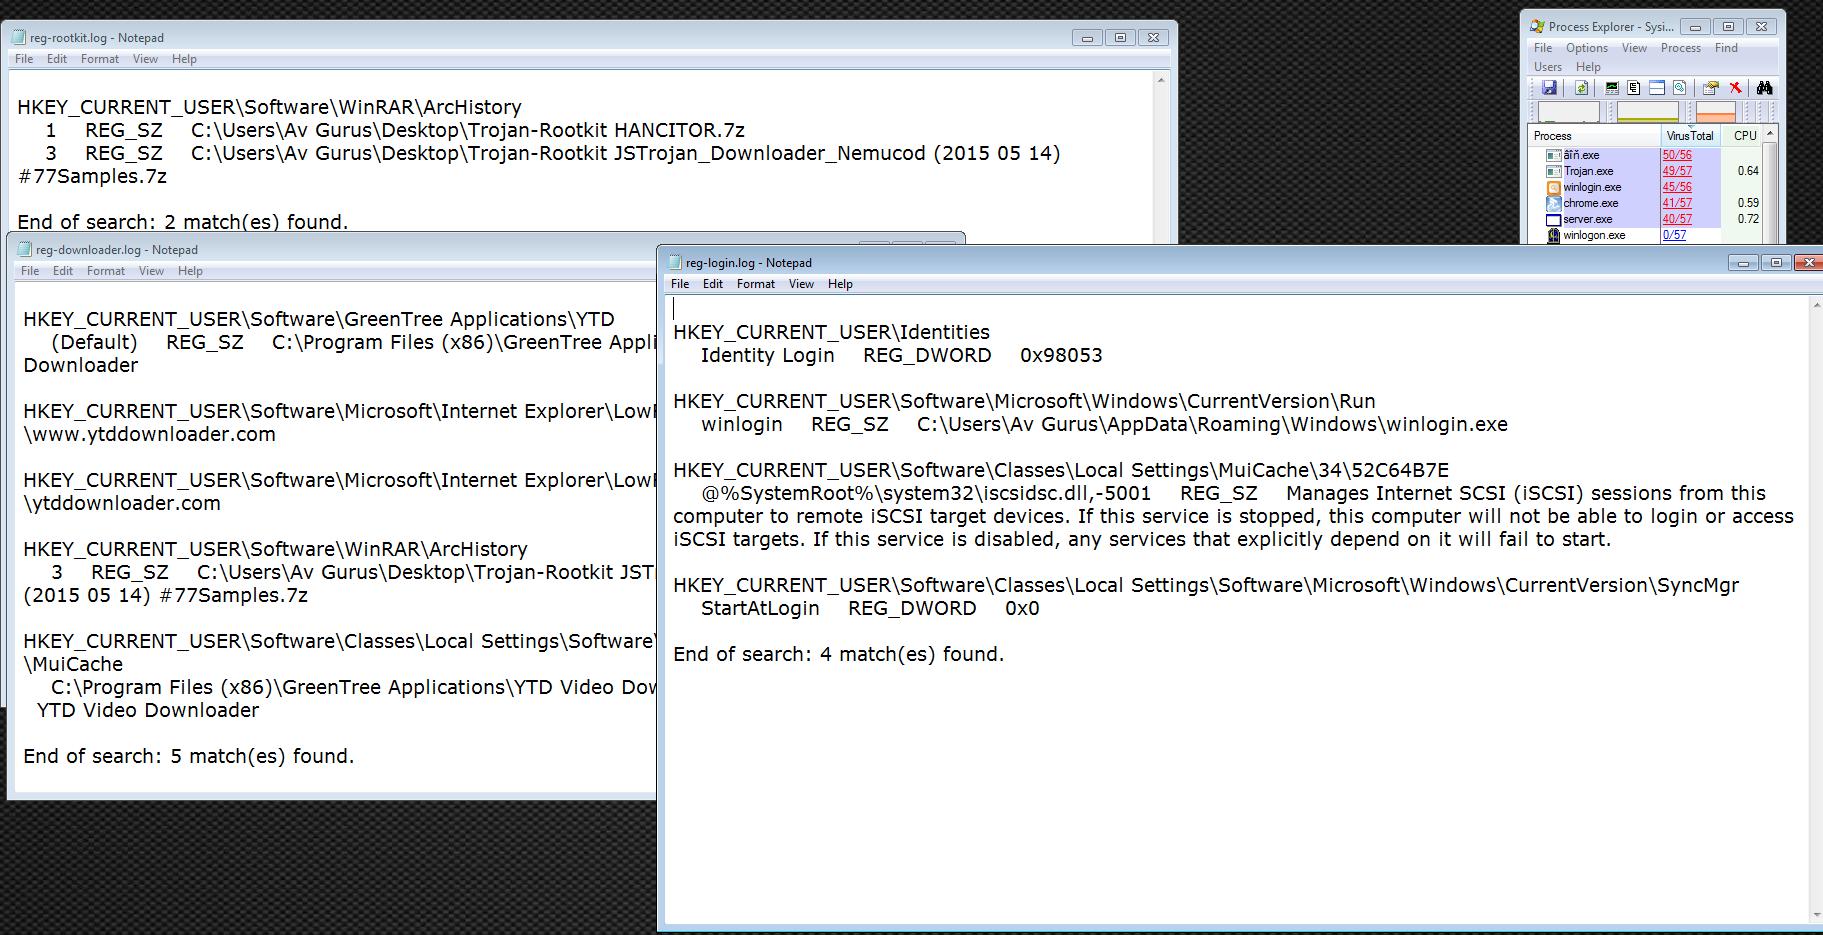This screenshot has width=1823, height=935.
Task: Click the orange icon beside winlogin.exe
Action: (1554, 187)
